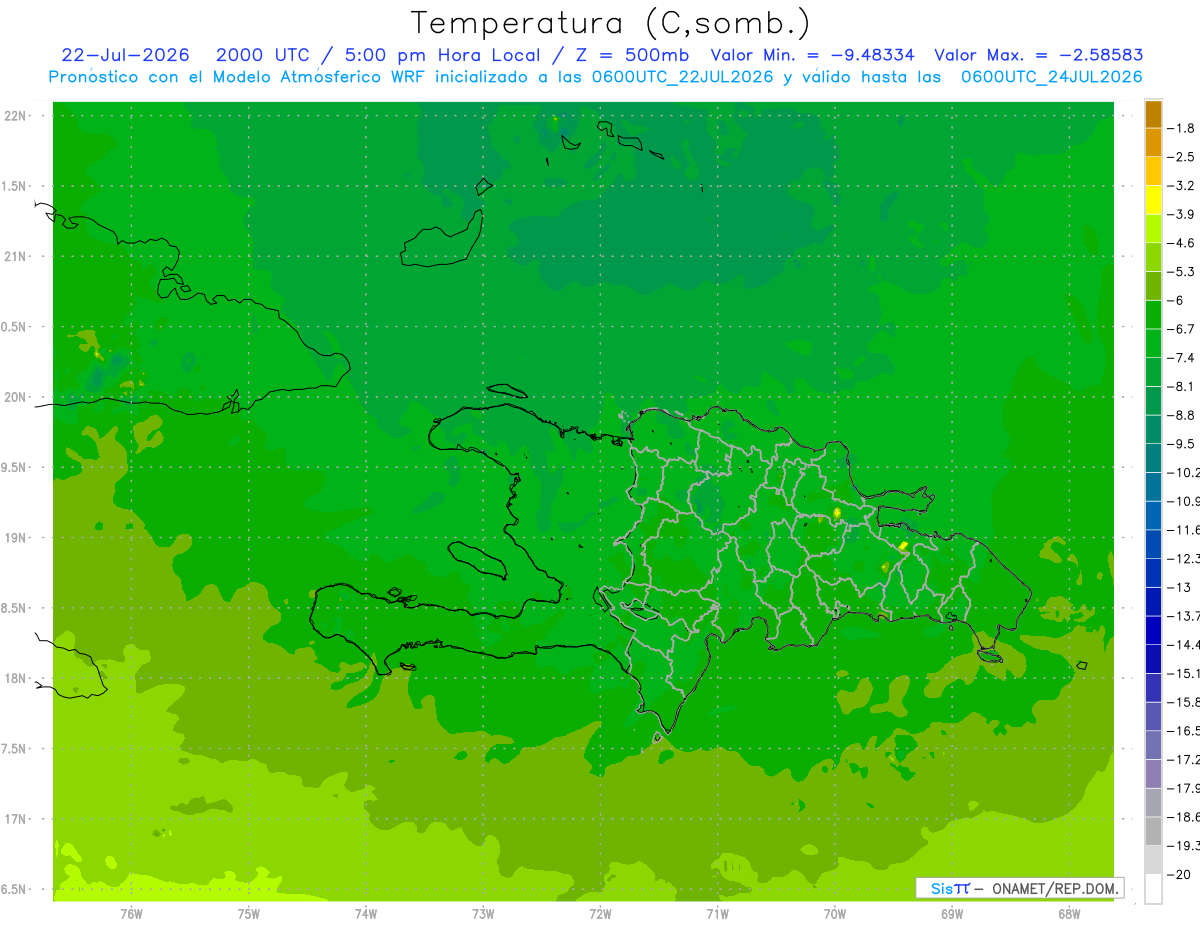This screenshot has width=1200, height=927.
Task: Pick the white swatch below -20
Action: 1153,888
